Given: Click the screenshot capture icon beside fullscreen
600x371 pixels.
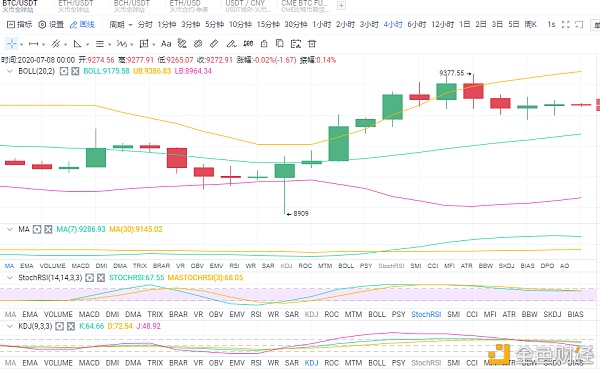Looking at the screenshot, I should 579,24.
